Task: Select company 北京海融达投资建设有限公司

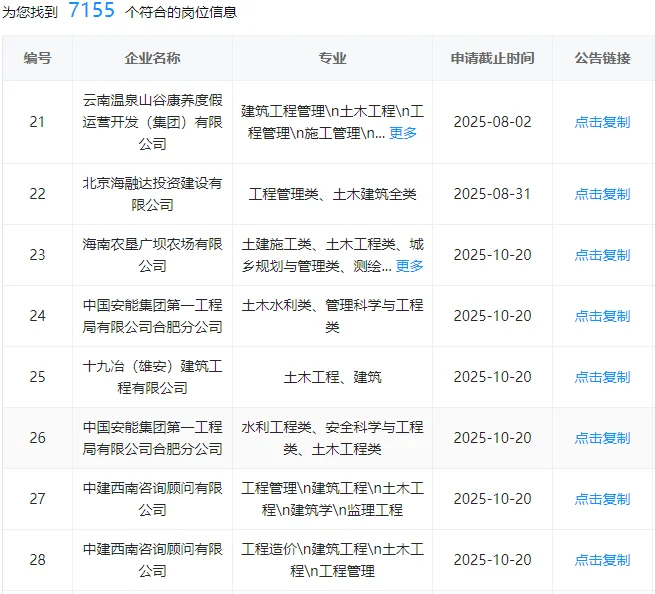Action: 152,194
